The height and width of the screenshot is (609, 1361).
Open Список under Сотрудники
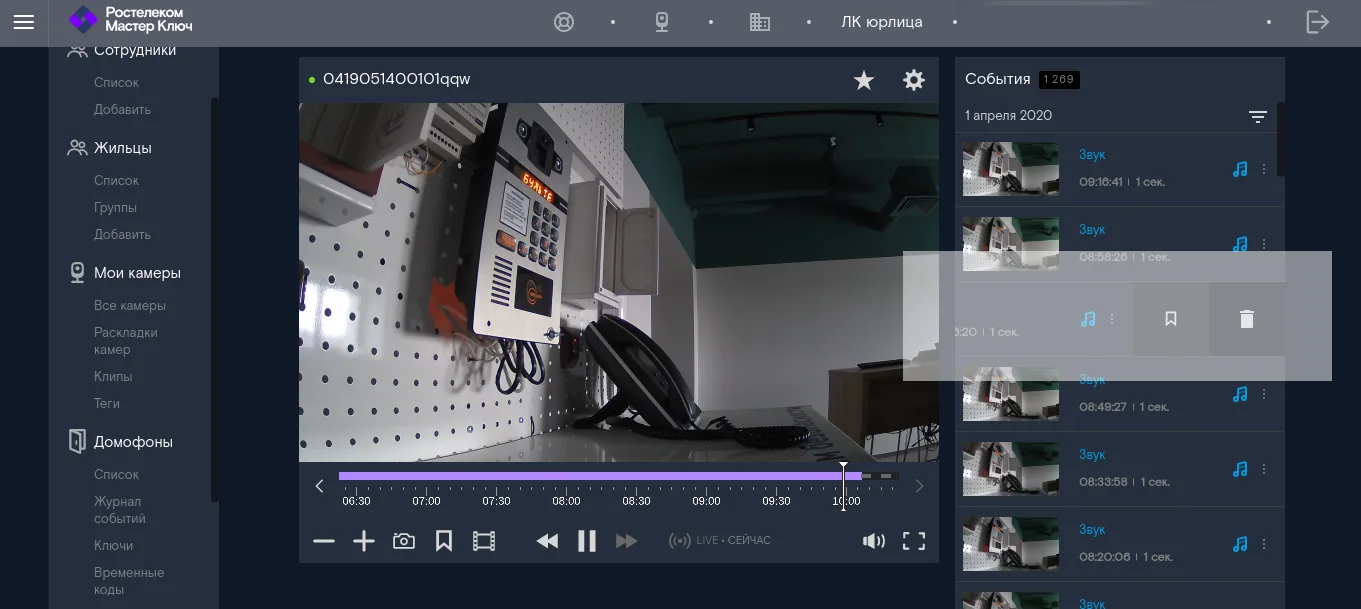(116, 83)
